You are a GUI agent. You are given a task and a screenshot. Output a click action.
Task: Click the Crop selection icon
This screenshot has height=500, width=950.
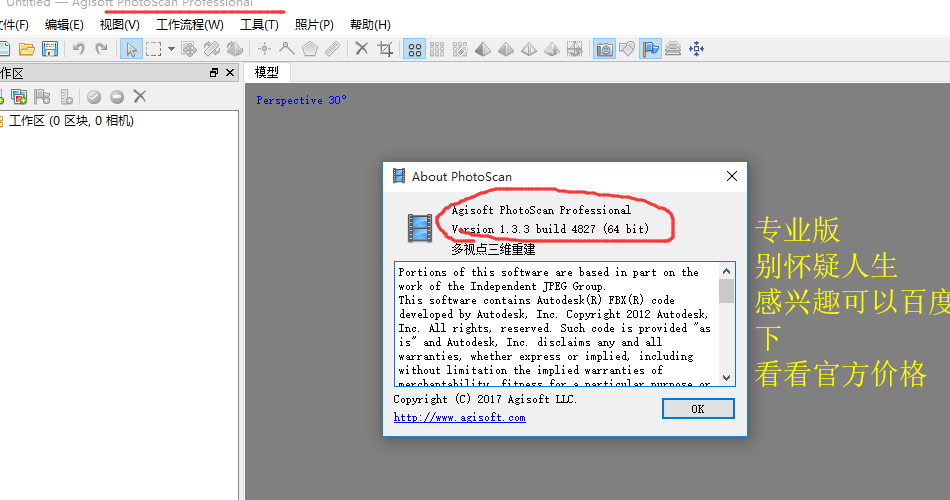click(385, 49)
